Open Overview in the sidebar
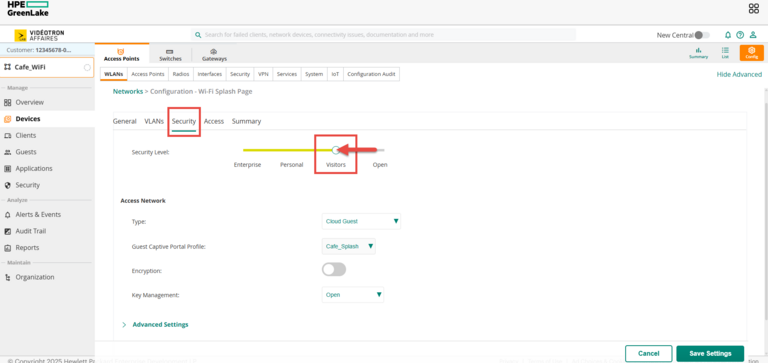 [29, 102]
